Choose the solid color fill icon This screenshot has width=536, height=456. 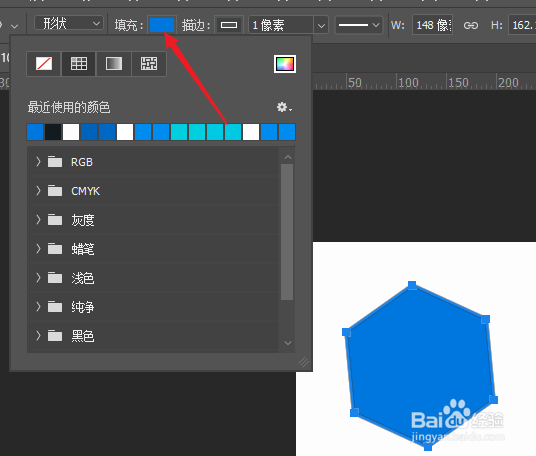[79, 64]
